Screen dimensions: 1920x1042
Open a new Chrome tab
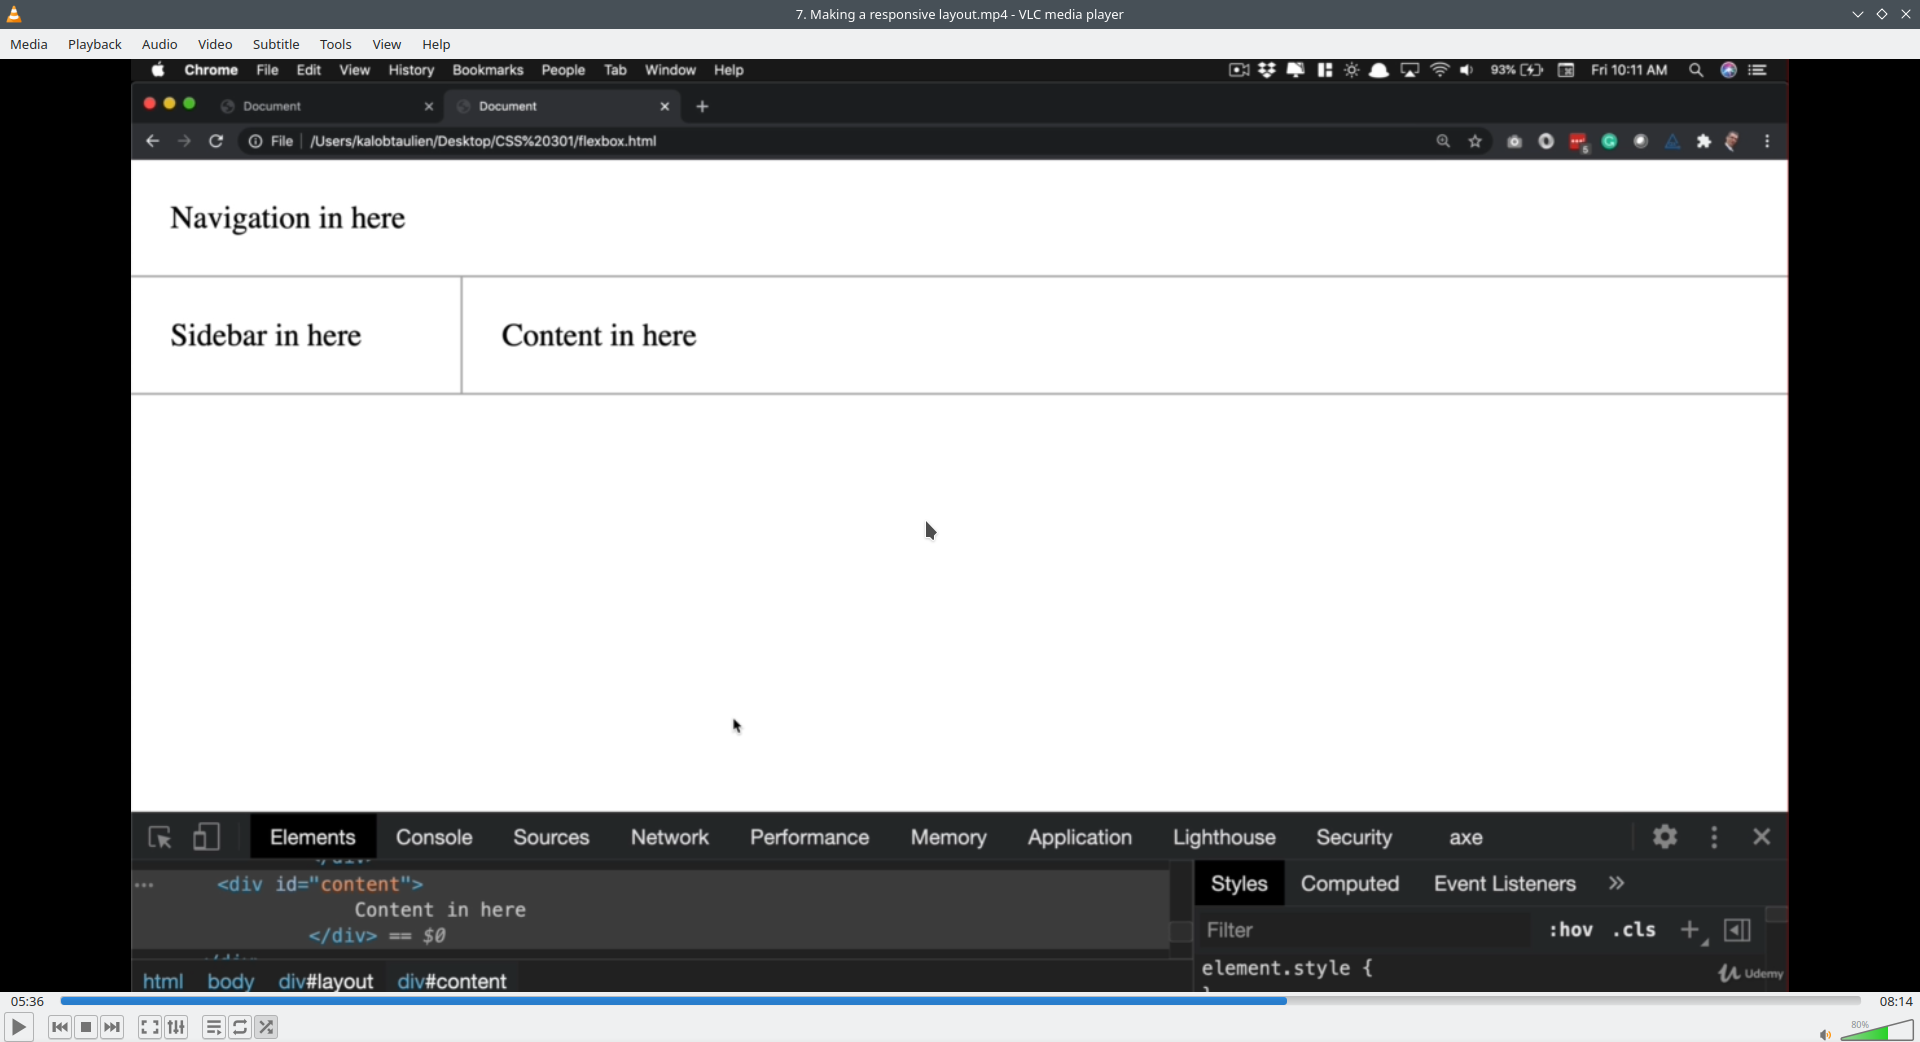[x=703, y=106]
